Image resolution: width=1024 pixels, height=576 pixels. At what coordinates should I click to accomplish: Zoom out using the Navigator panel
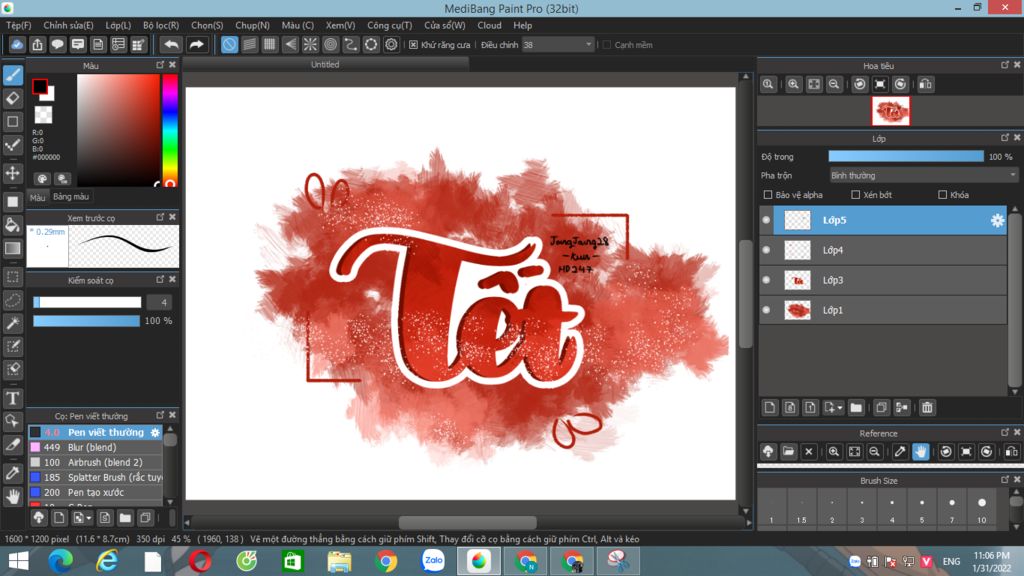pos(834,84)
